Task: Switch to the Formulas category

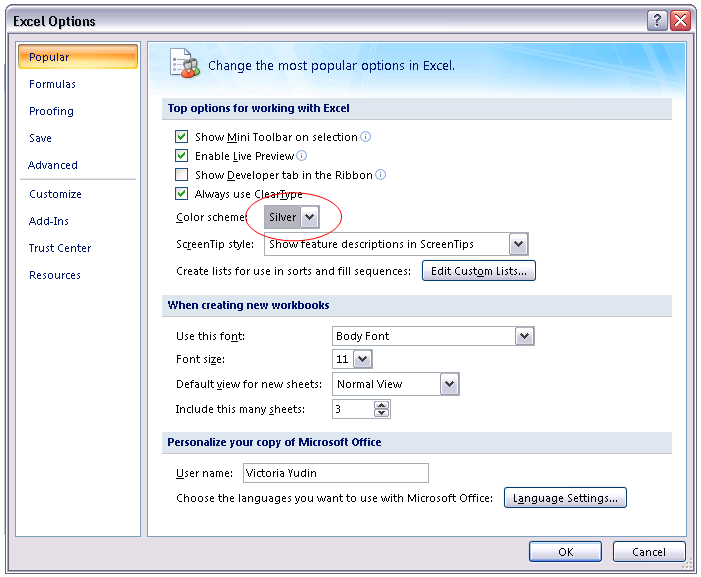Action: pos(52,85)
